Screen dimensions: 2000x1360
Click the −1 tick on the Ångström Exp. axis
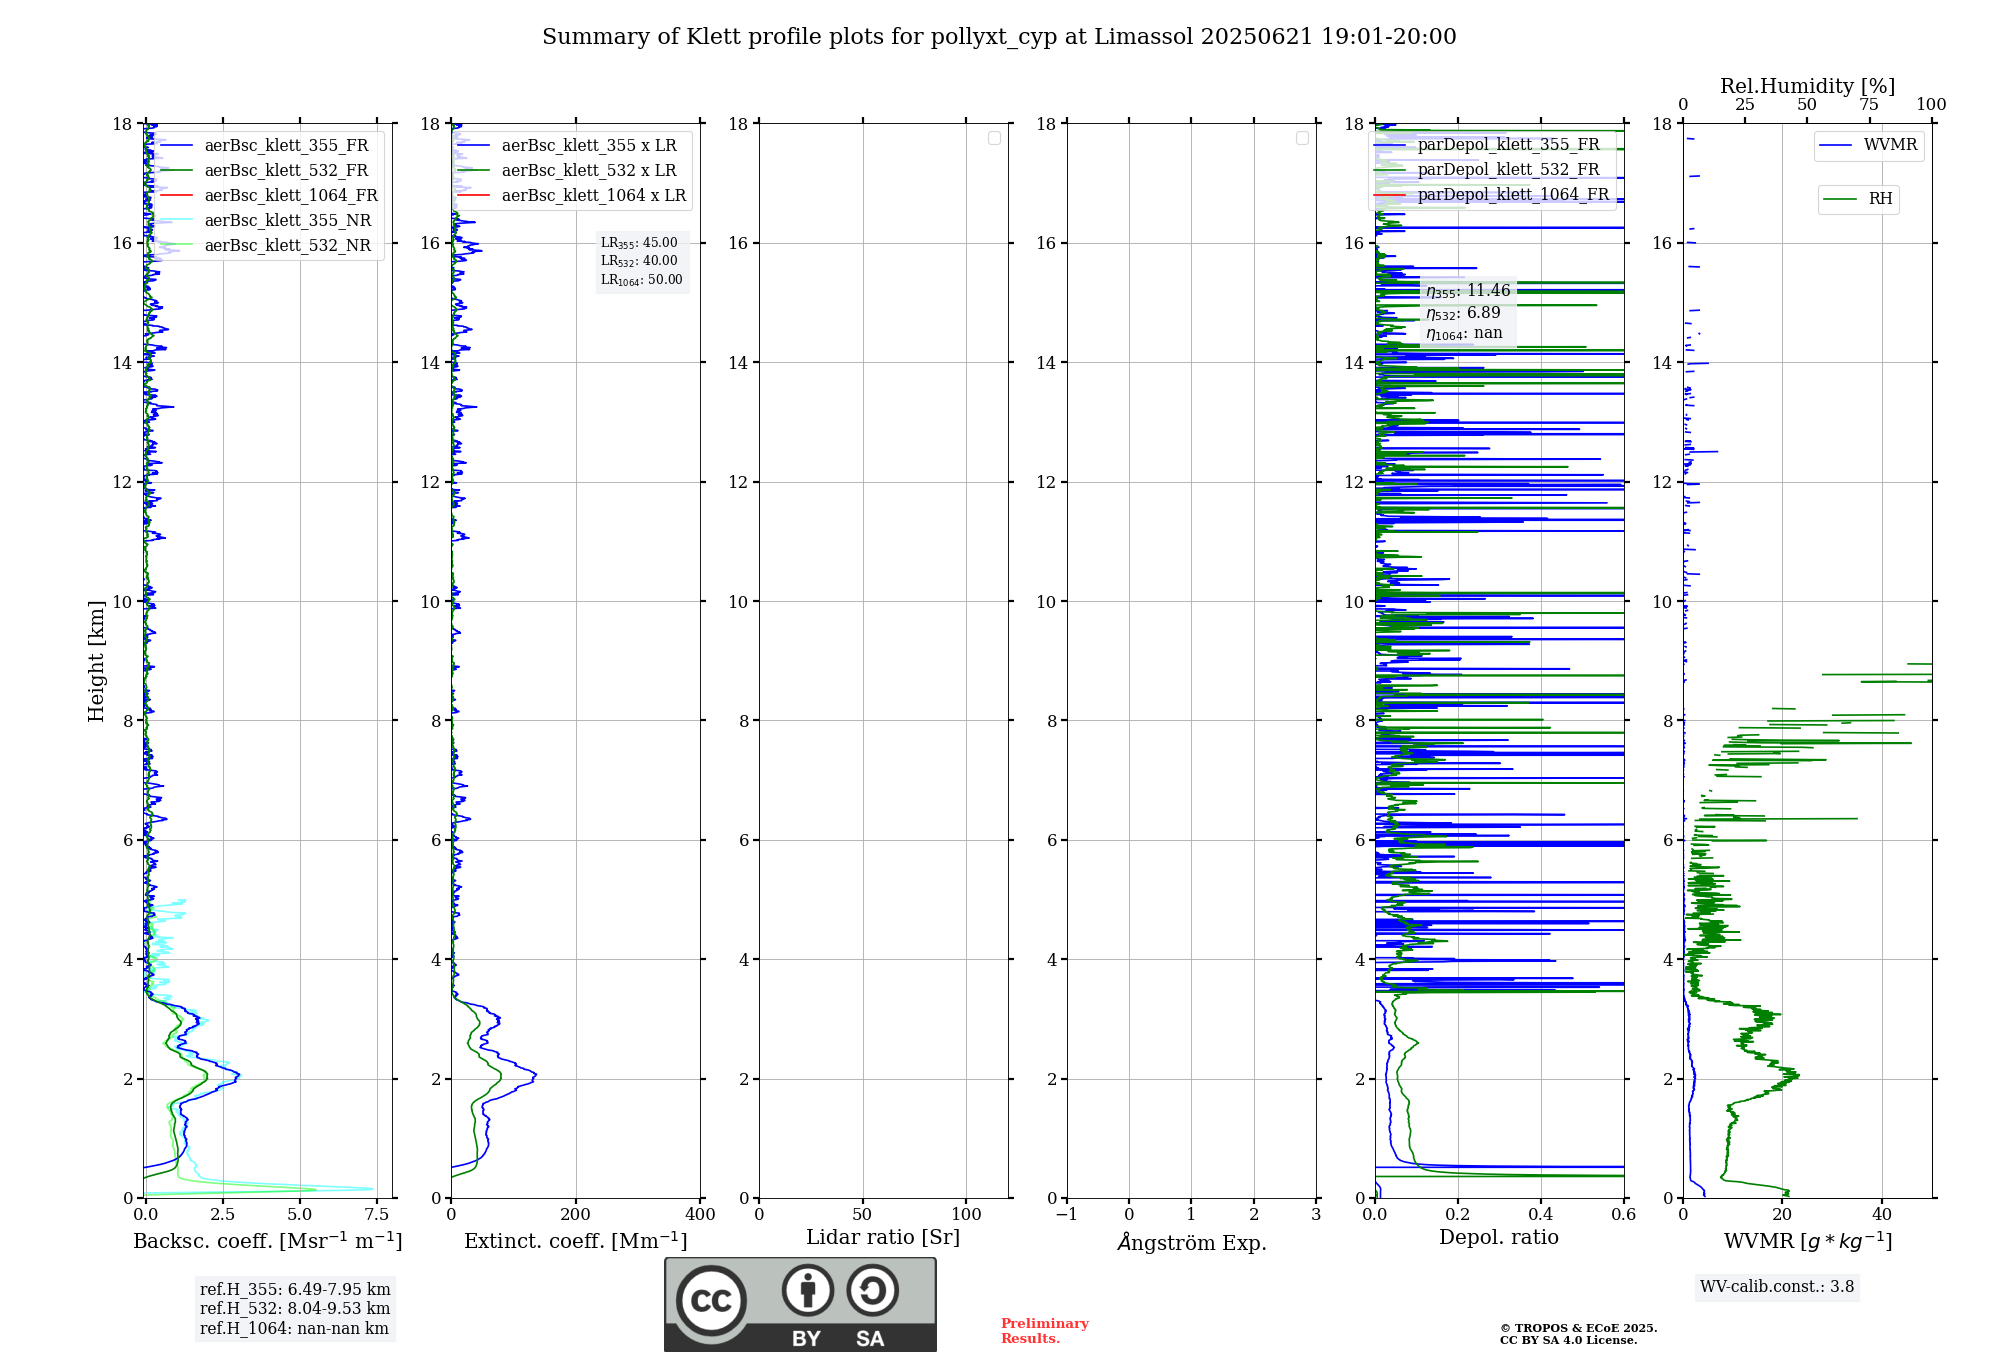(1066, 1215)
